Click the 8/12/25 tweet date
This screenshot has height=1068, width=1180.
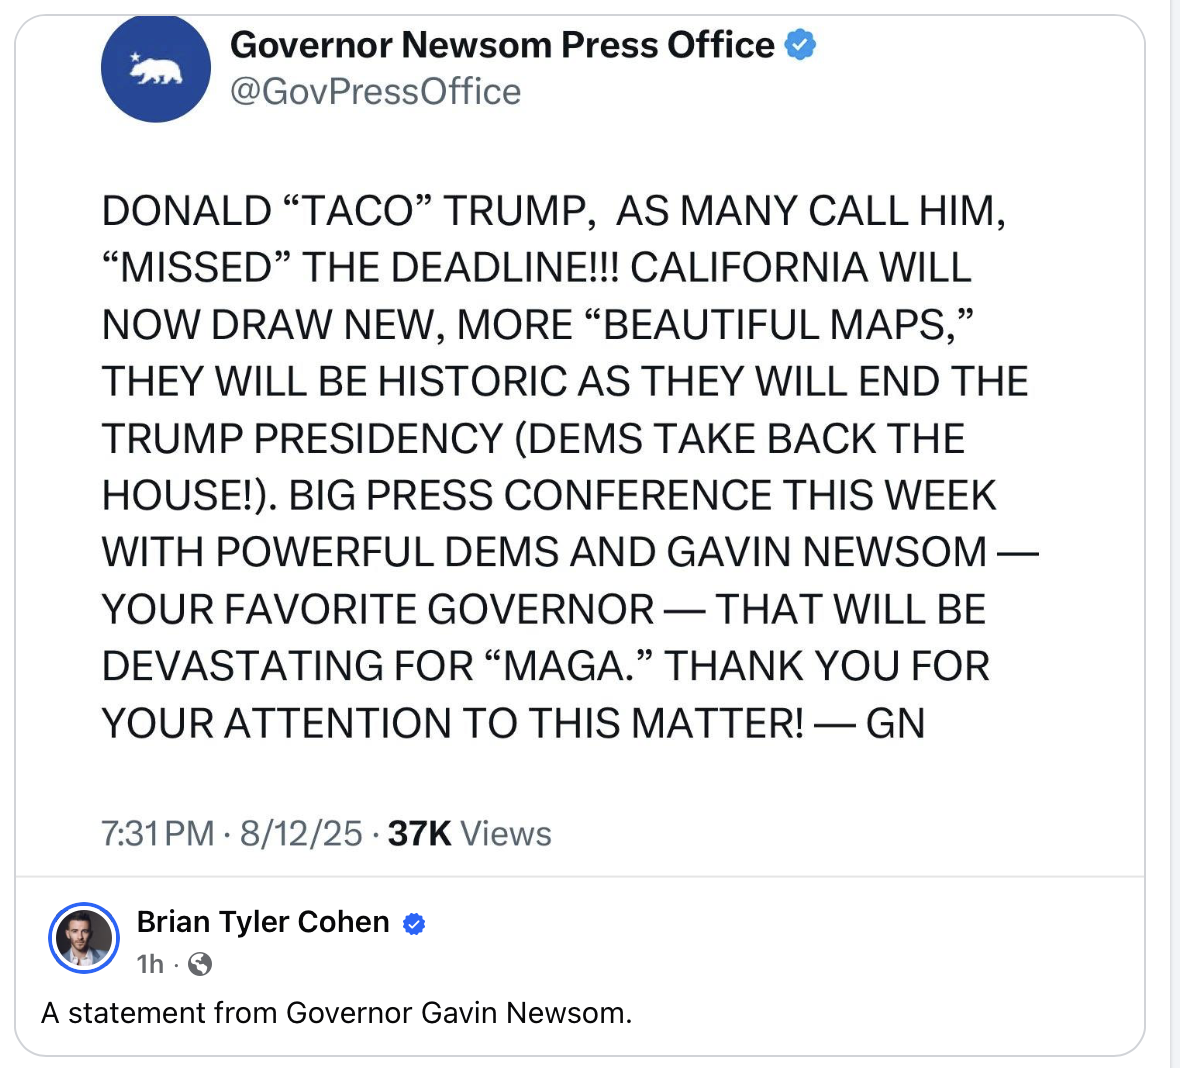[x=301, y=834]
